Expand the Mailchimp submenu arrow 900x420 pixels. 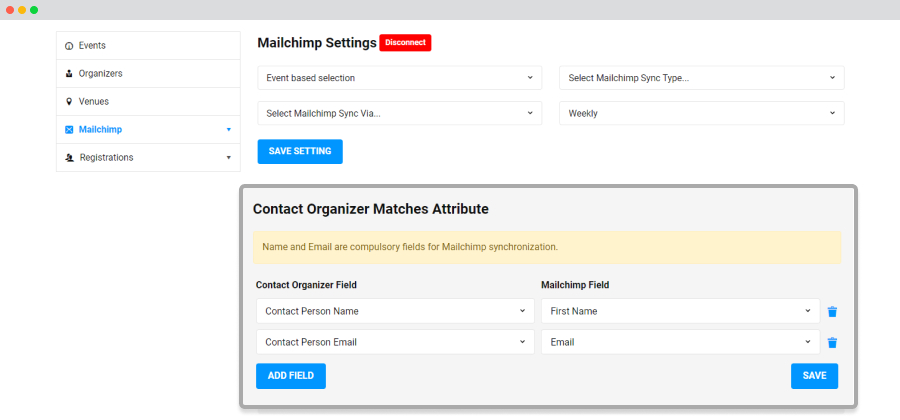click(x=228, y=130)
